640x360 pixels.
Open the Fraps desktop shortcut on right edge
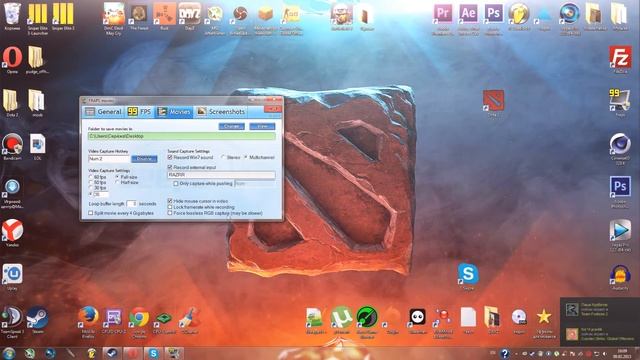click(x=620, y=103)
